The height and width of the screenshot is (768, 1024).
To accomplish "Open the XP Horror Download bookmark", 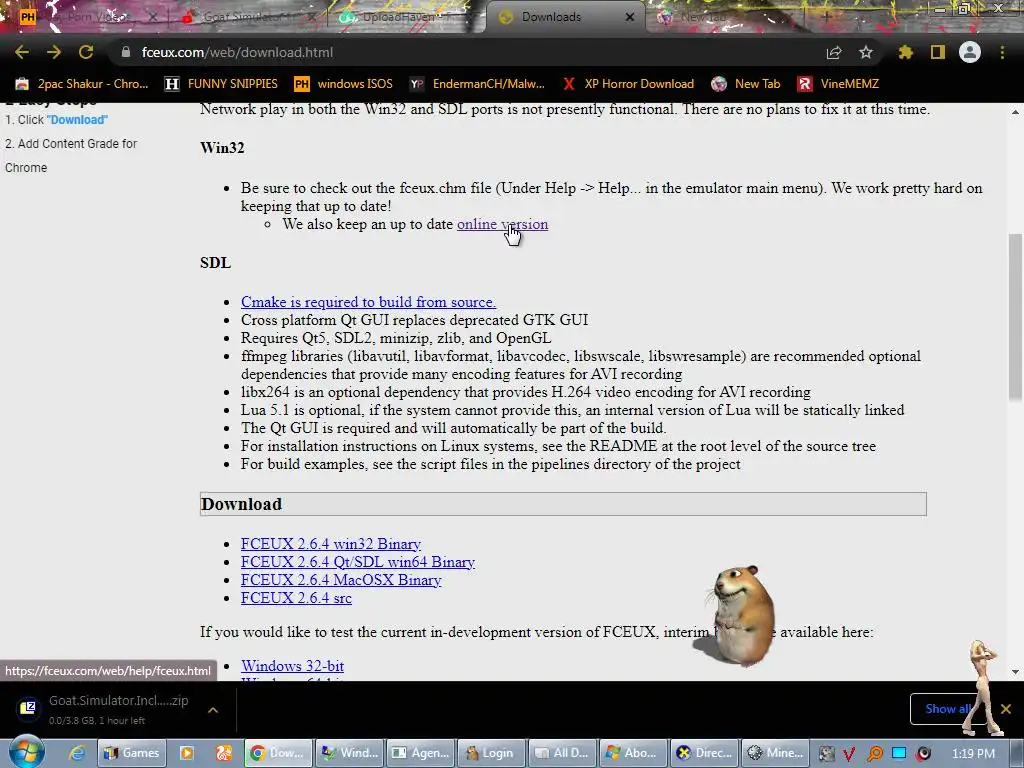I will pos(628,84).
